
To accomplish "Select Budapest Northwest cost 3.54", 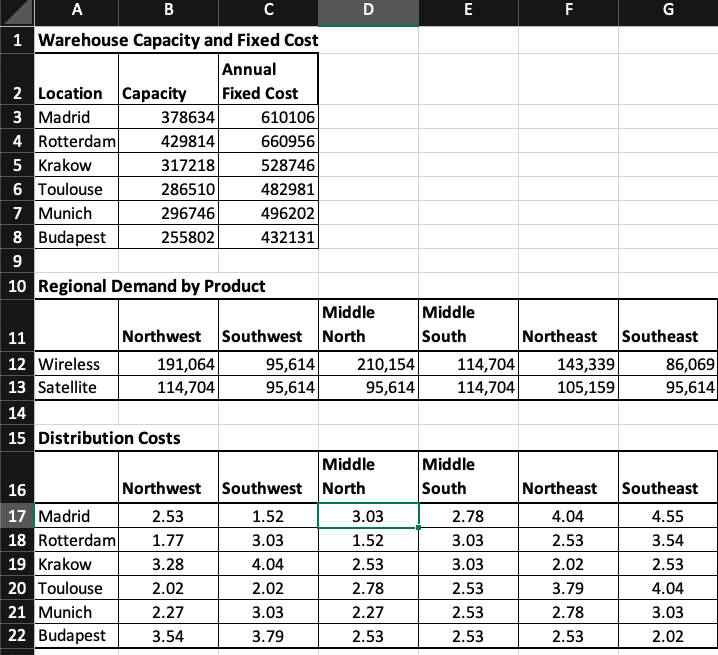I will (x=169, y=636).
